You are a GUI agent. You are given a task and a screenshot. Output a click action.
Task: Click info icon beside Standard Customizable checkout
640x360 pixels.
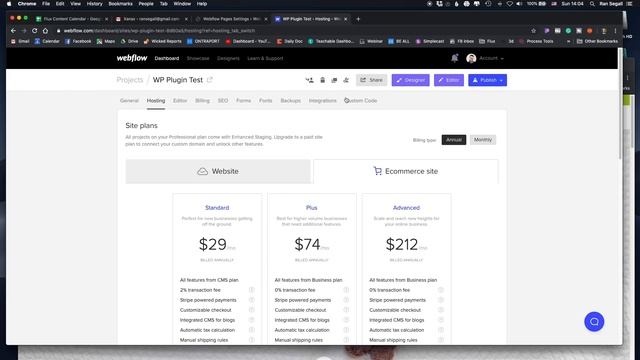251,310
